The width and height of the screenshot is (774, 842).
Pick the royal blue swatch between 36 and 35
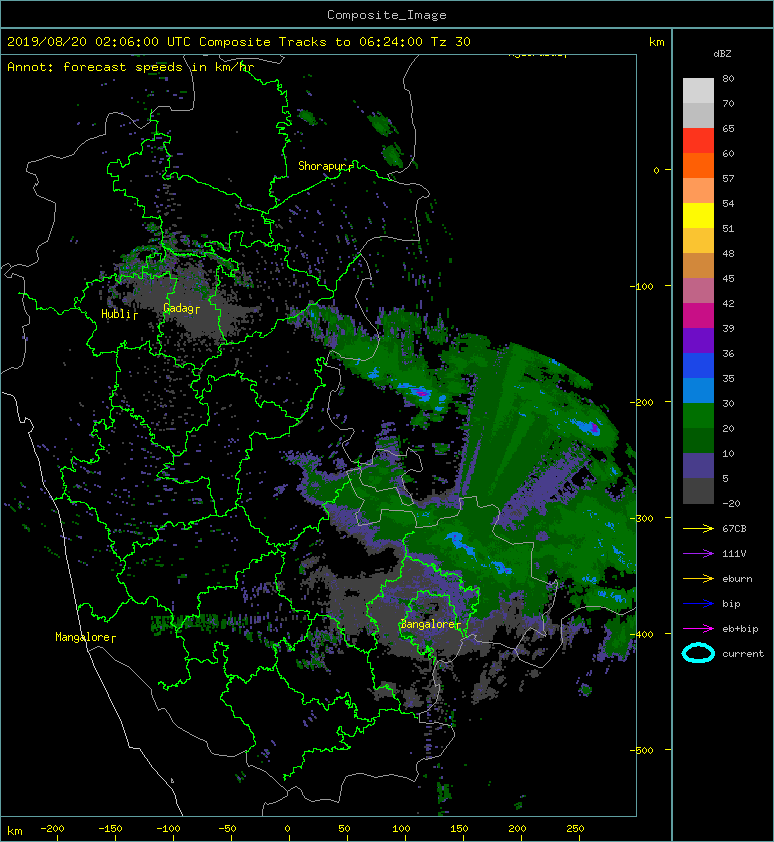pyautogui.click(x=698, y=365)
